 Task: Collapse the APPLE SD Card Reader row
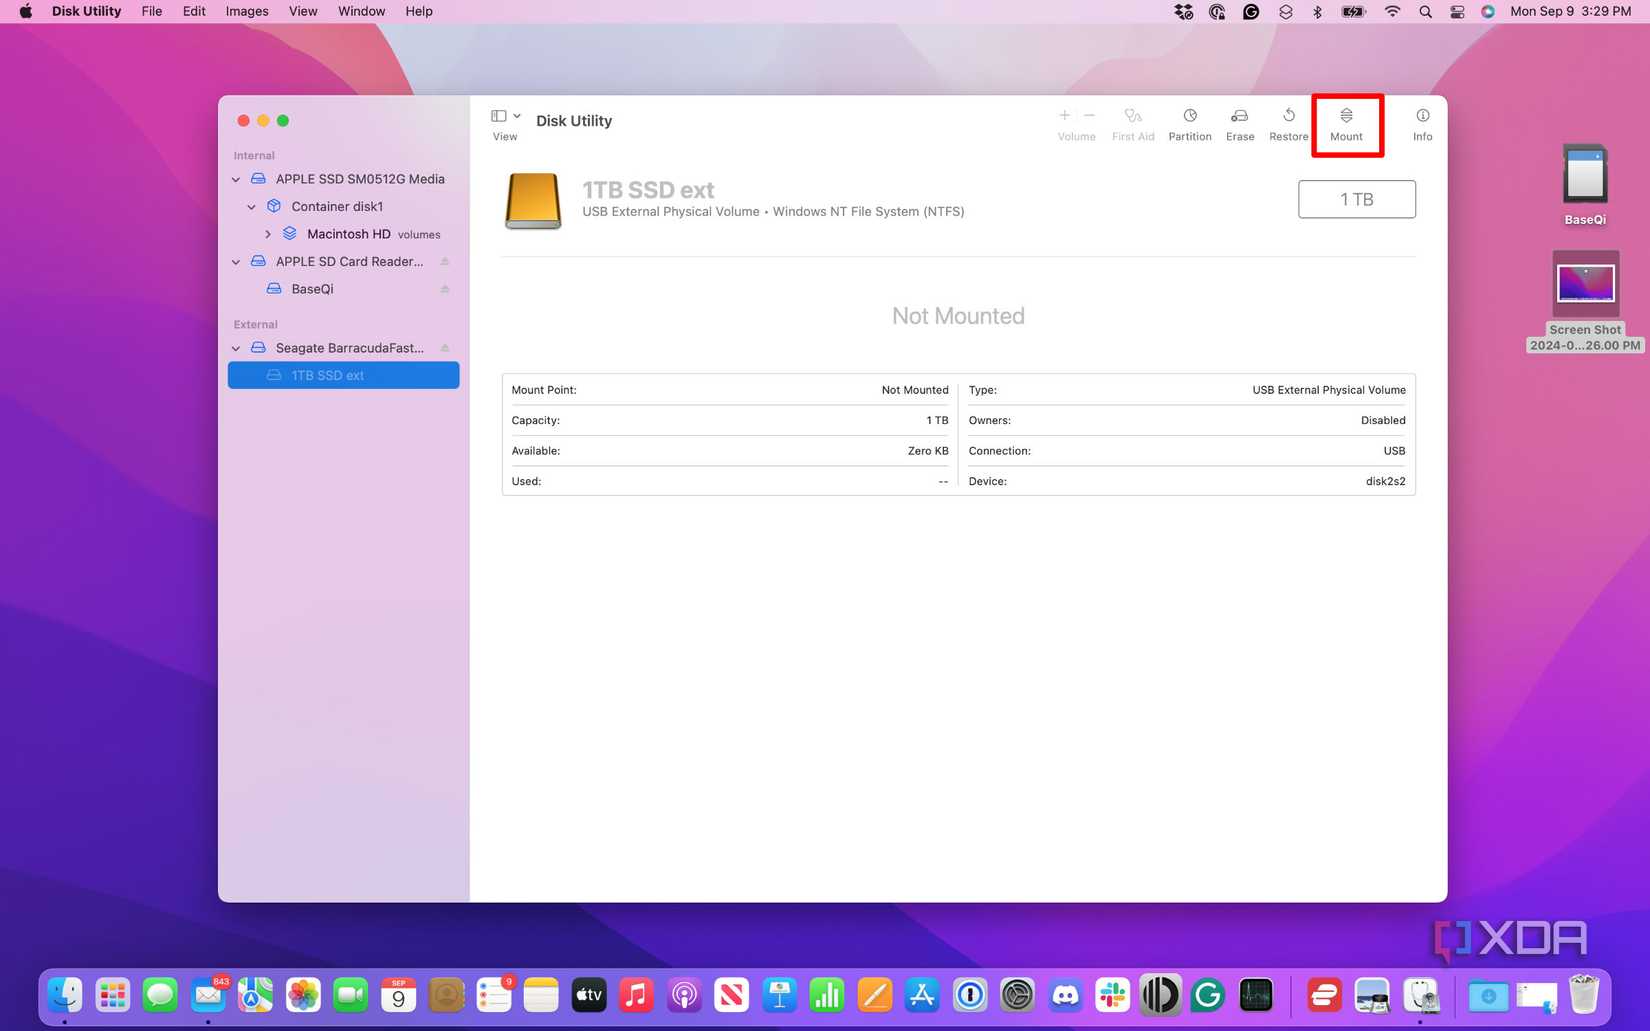(x=236, y=262)
